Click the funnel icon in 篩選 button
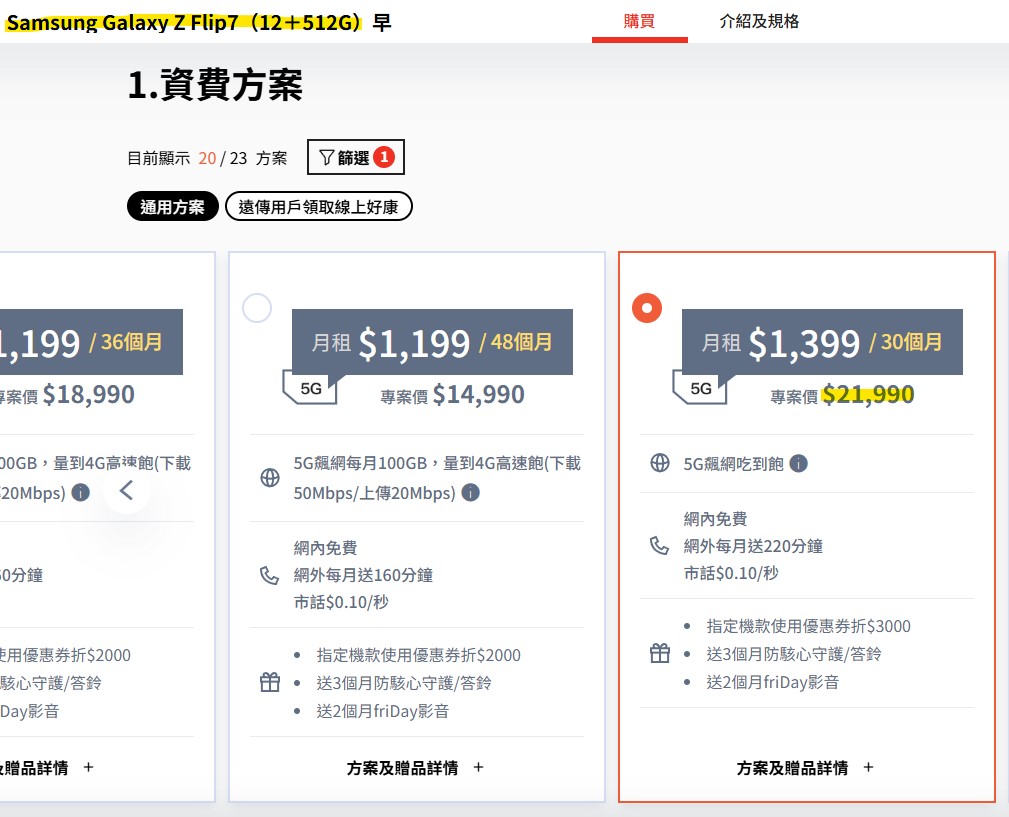The image size is (1009, 817). [327, 158]
